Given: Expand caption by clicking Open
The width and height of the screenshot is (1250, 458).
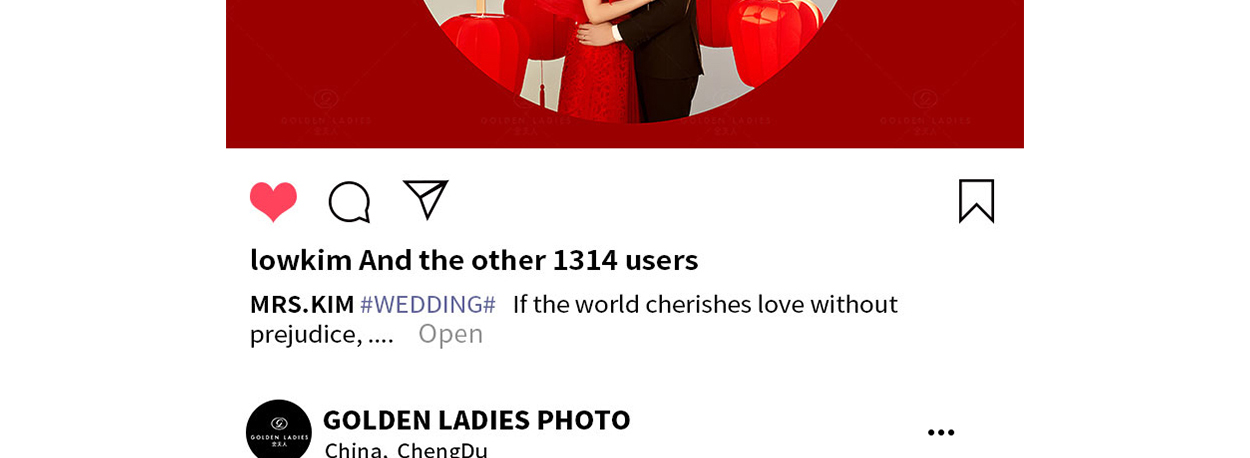Looking at the screenshot, I should [x=450, y=334].
